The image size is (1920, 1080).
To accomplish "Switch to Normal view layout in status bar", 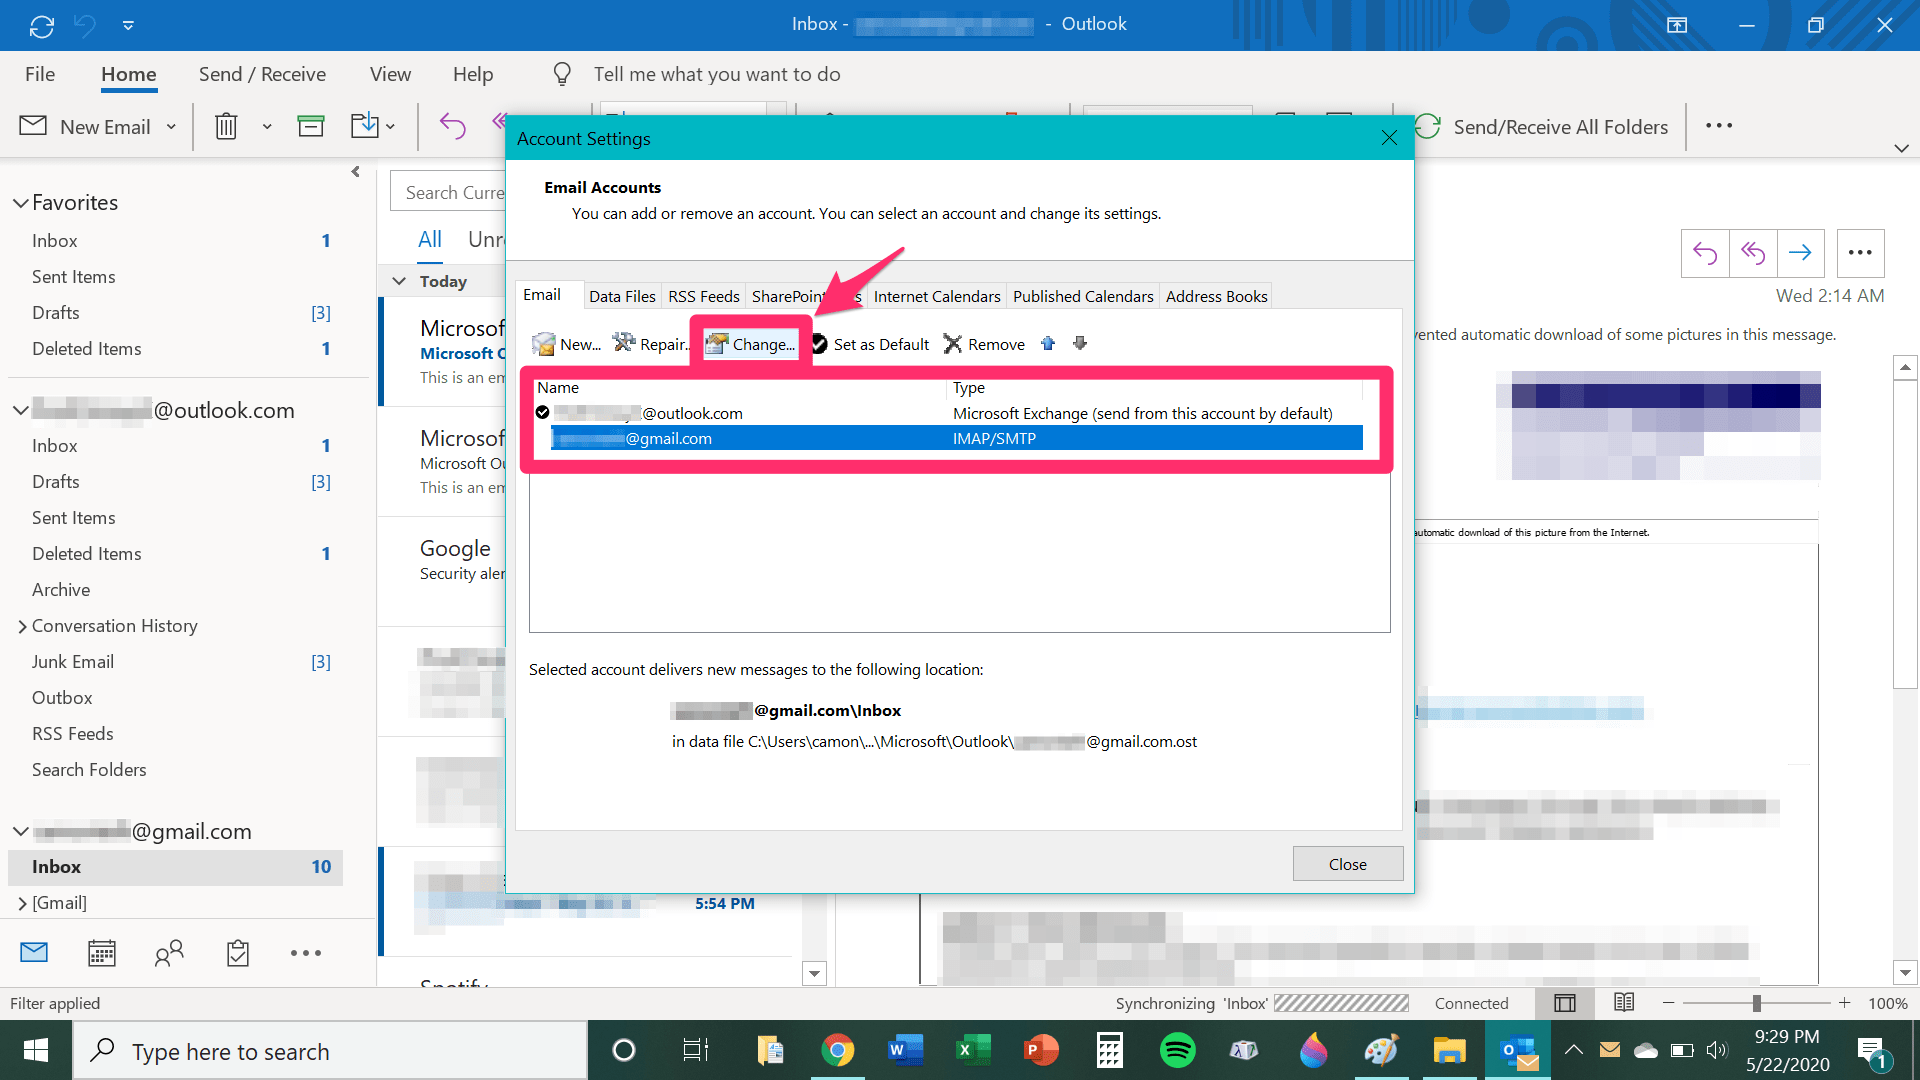I will click(x=1565, y=1002).
